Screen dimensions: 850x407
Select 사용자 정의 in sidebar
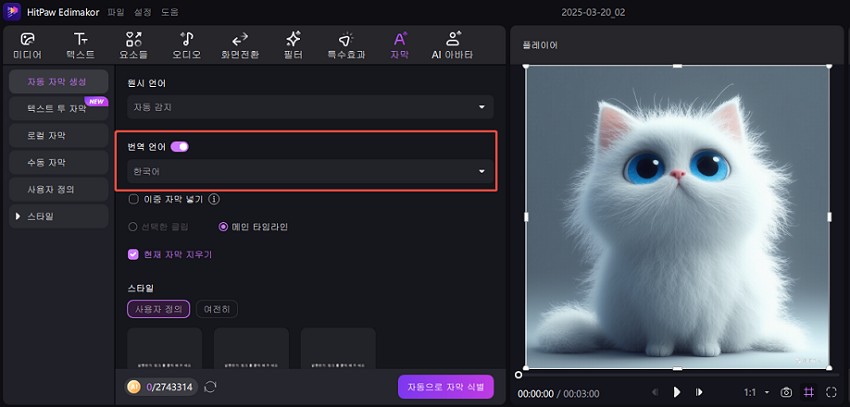59,189
